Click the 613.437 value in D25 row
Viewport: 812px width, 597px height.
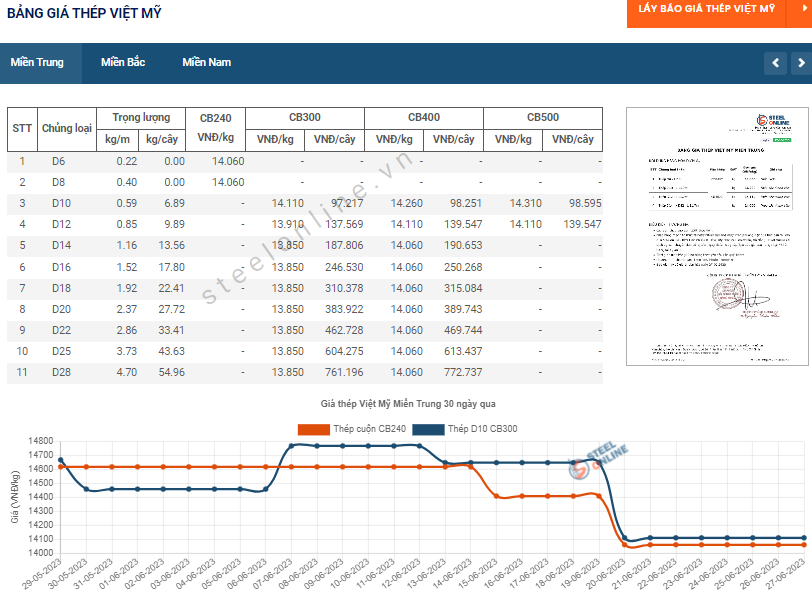pos(463,352)
